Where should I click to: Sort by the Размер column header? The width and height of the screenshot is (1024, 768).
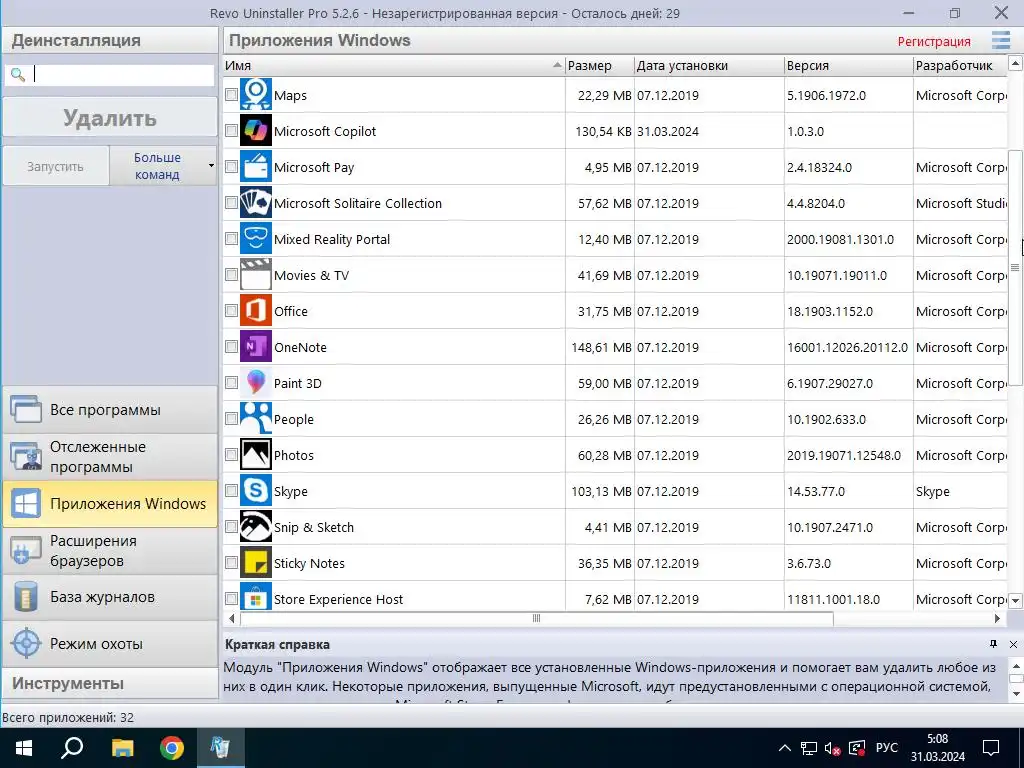pos(600,65)
